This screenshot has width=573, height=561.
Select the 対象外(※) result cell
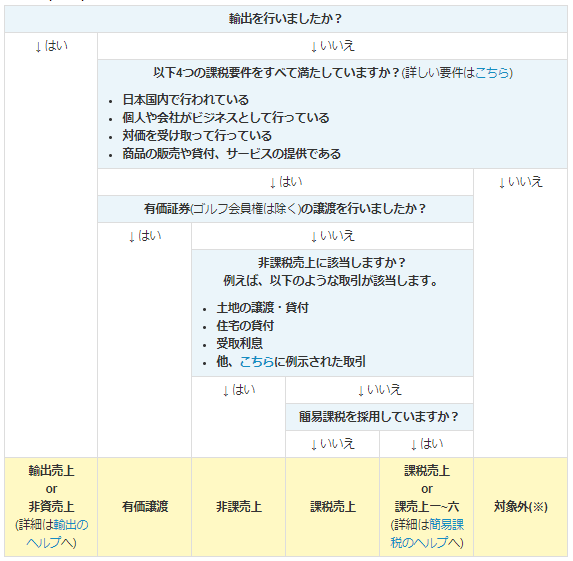click(x=520, y=507)
